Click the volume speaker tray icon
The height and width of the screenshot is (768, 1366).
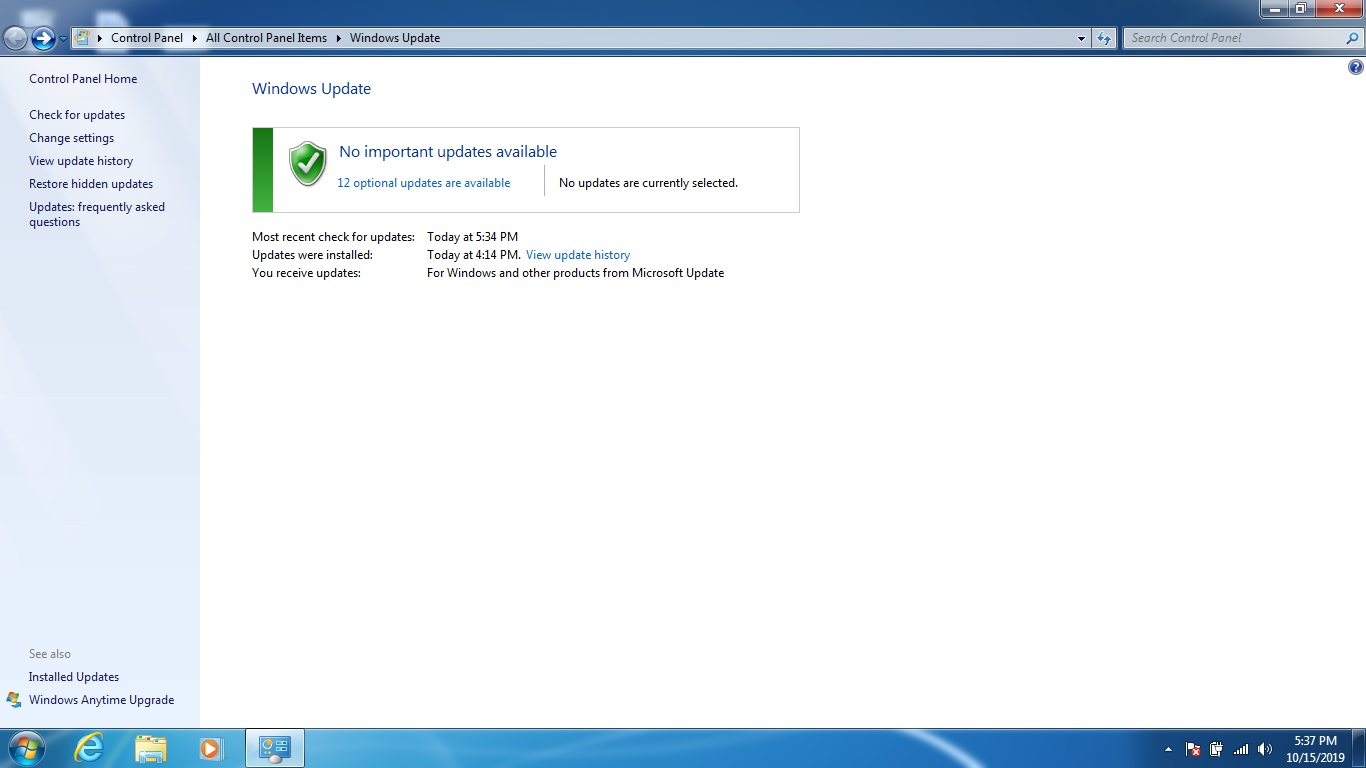tap(1265, 749)
